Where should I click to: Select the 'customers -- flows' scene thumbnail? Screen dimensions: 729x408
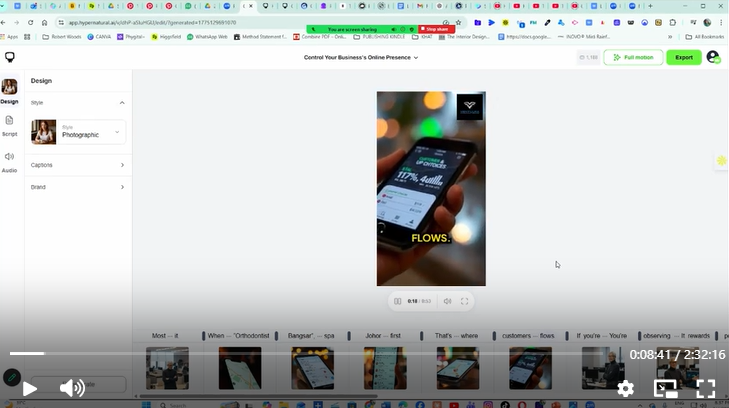530,368
